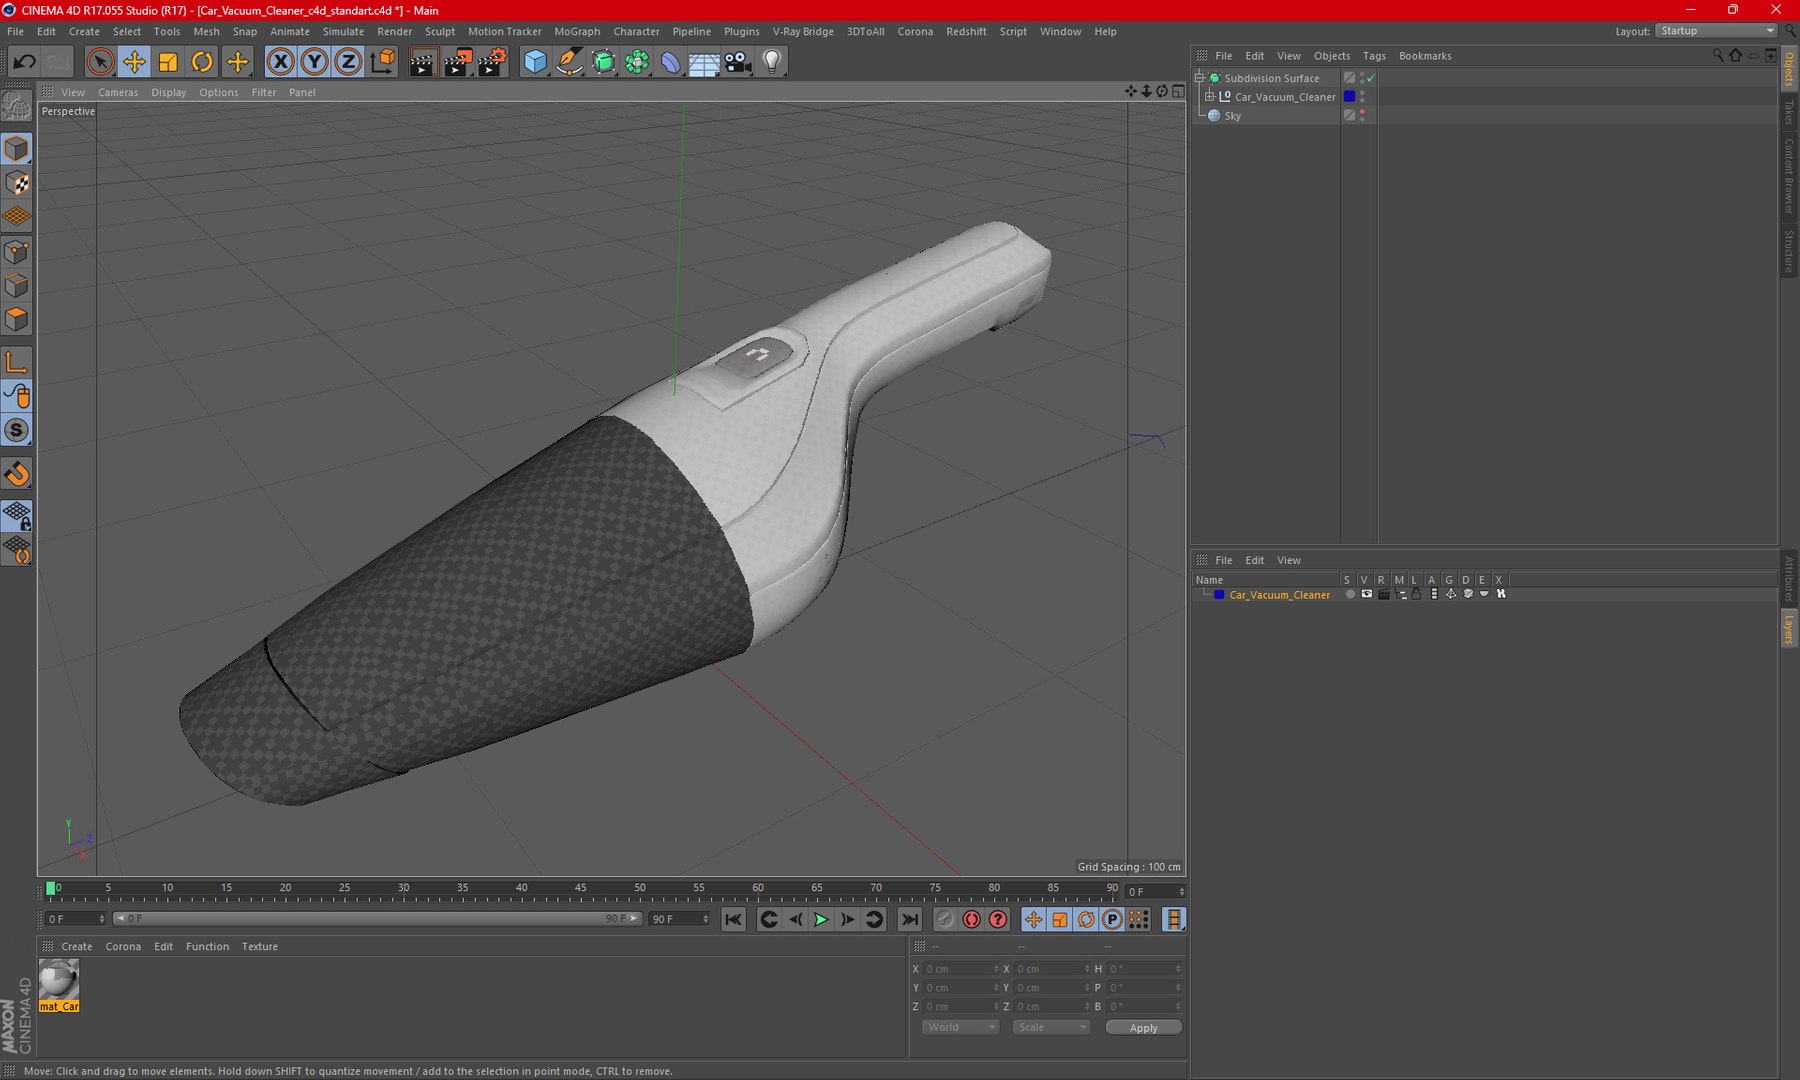1800x1080 pixels.
Task: Switch to Model mode
Action: click(17, 149)
